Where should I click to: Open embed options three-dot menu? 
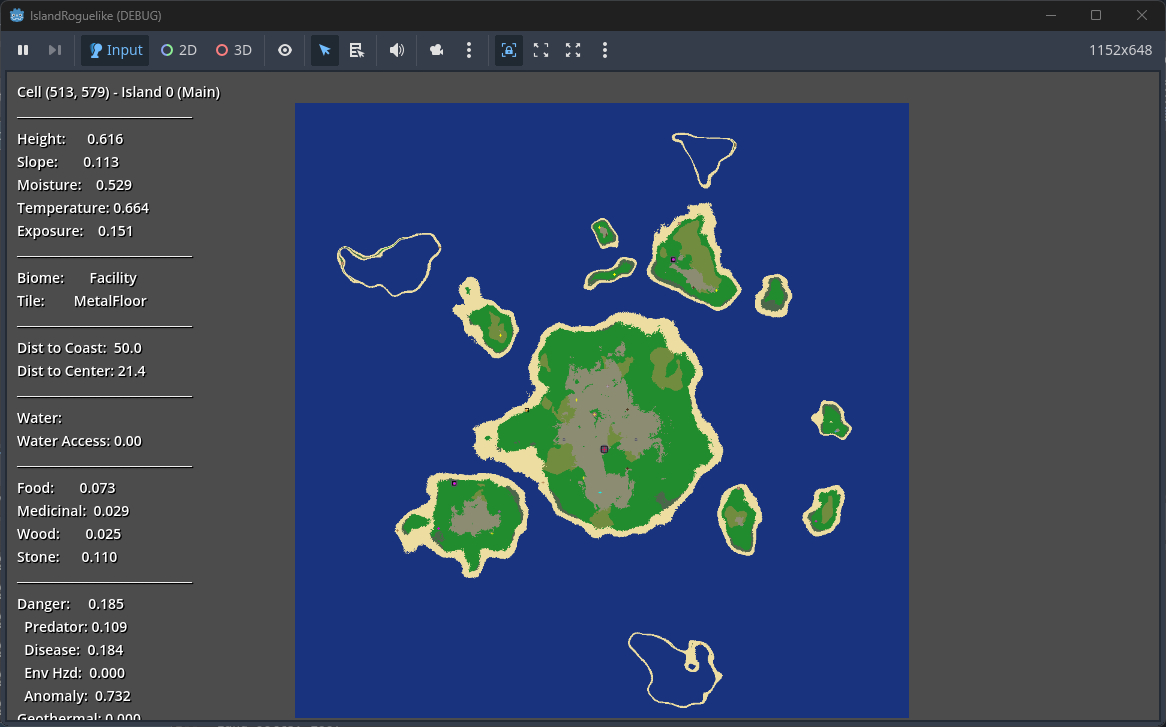pyautogui.click(x=605, y=50)
